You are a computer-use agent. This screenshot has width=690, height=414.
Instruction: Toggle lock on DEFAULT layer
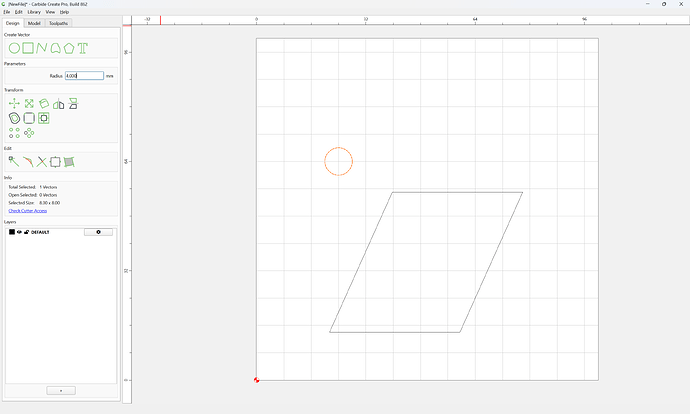click(x=26, y=232)
